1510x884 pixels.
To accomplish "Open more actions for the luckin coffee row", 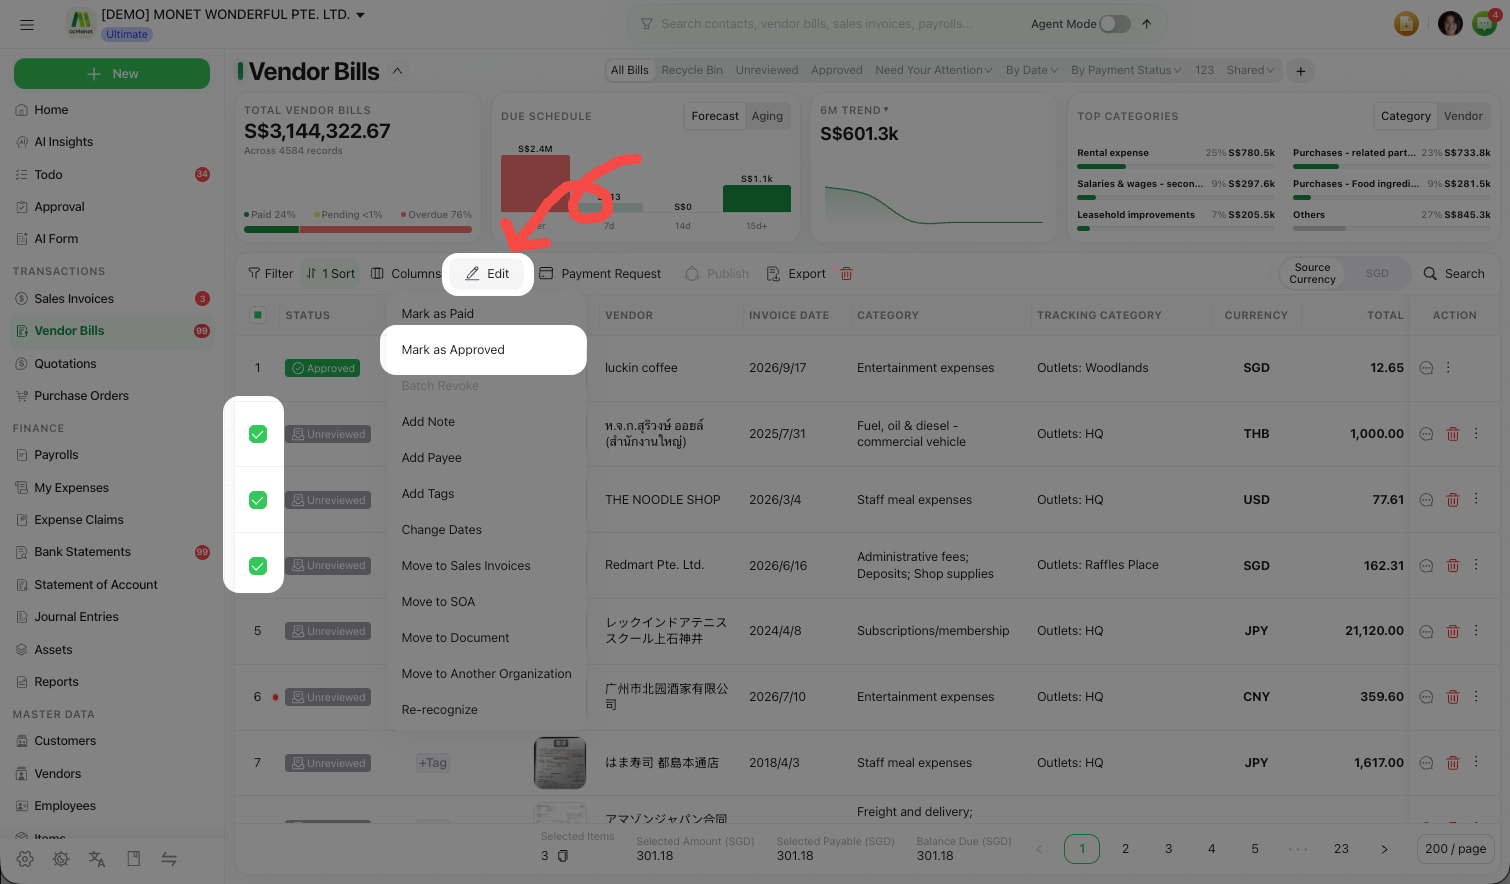I will tap(1448, 368).
